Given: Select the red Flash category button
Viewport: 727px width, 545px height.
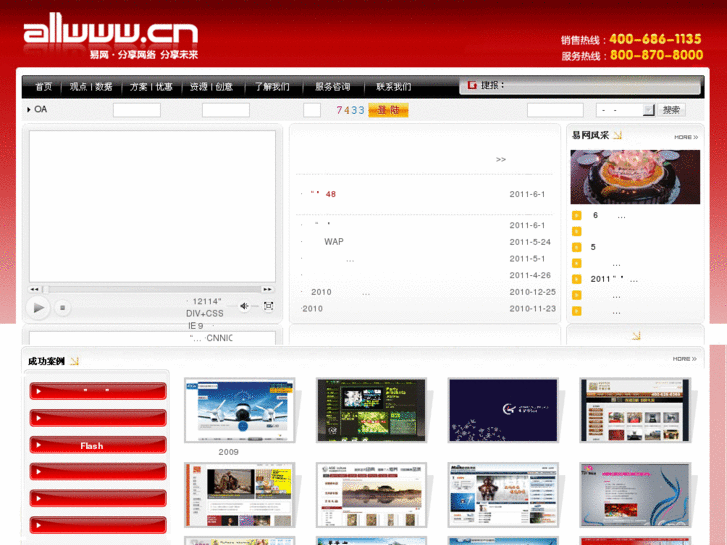Looking at the screenshot, I should tap(98, 445).
